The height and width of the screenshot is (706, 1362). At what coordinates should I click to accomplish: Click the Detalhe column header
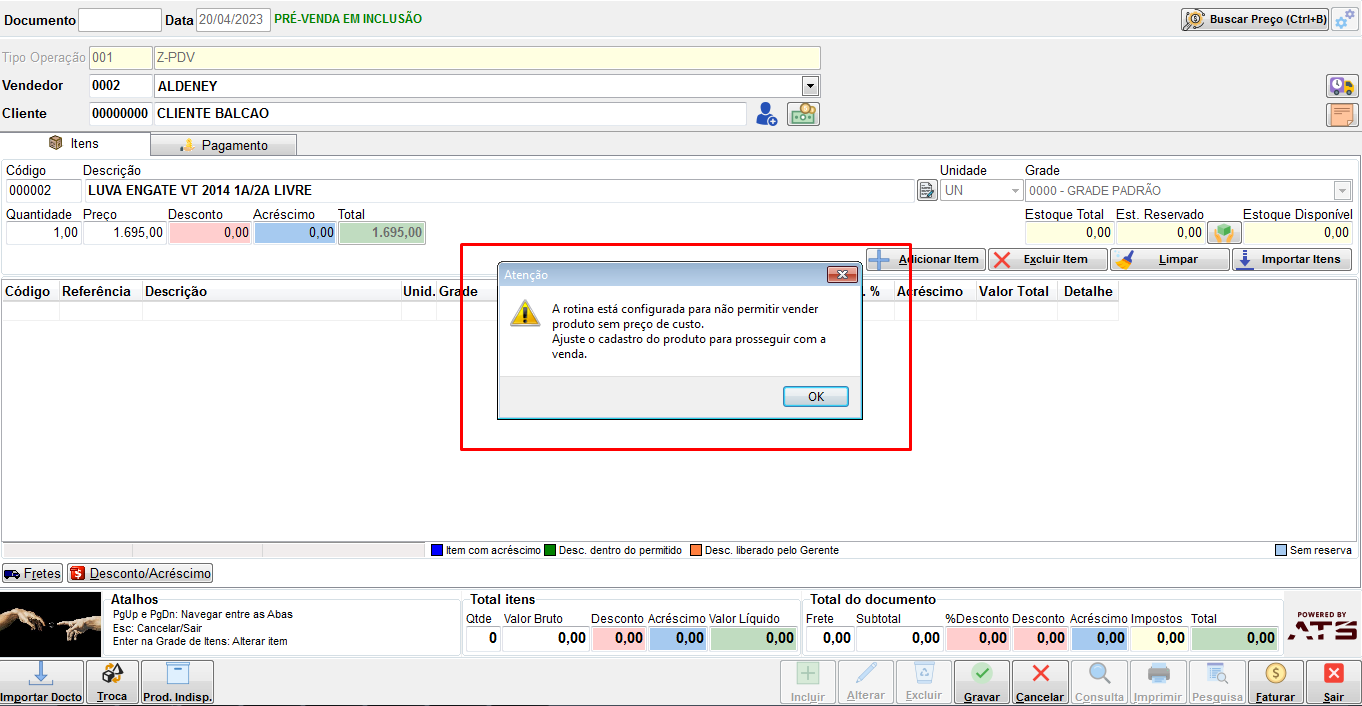(x=1088, y=291)
